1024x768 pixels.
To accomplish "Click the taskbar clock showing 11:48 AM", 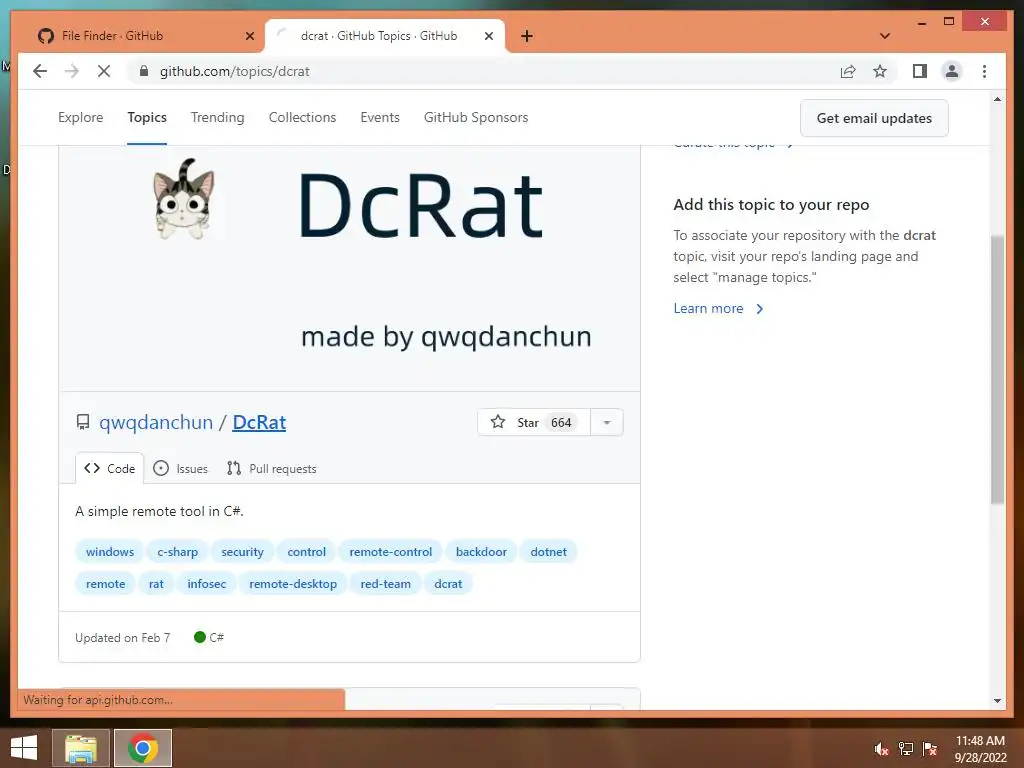I will [980, 749].
